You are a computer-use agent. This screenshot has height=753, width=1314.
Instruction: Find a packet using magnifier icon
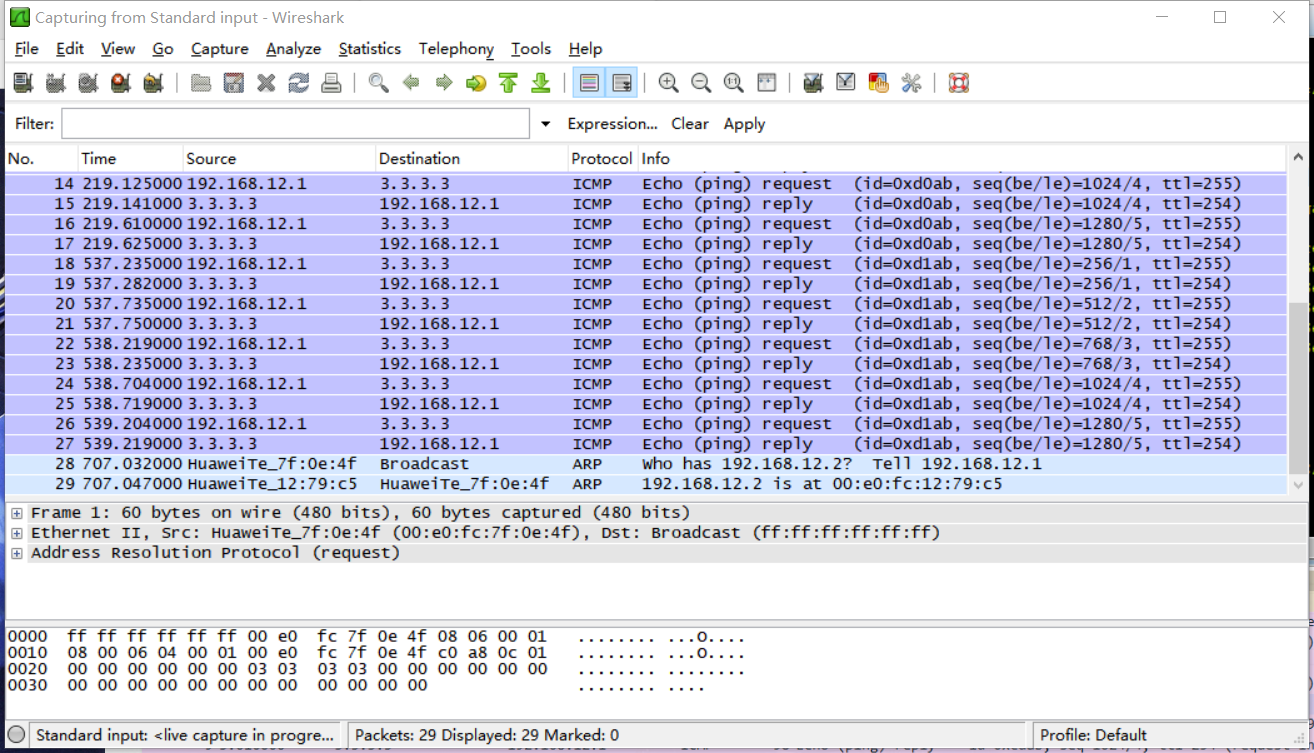coord(378,83)
